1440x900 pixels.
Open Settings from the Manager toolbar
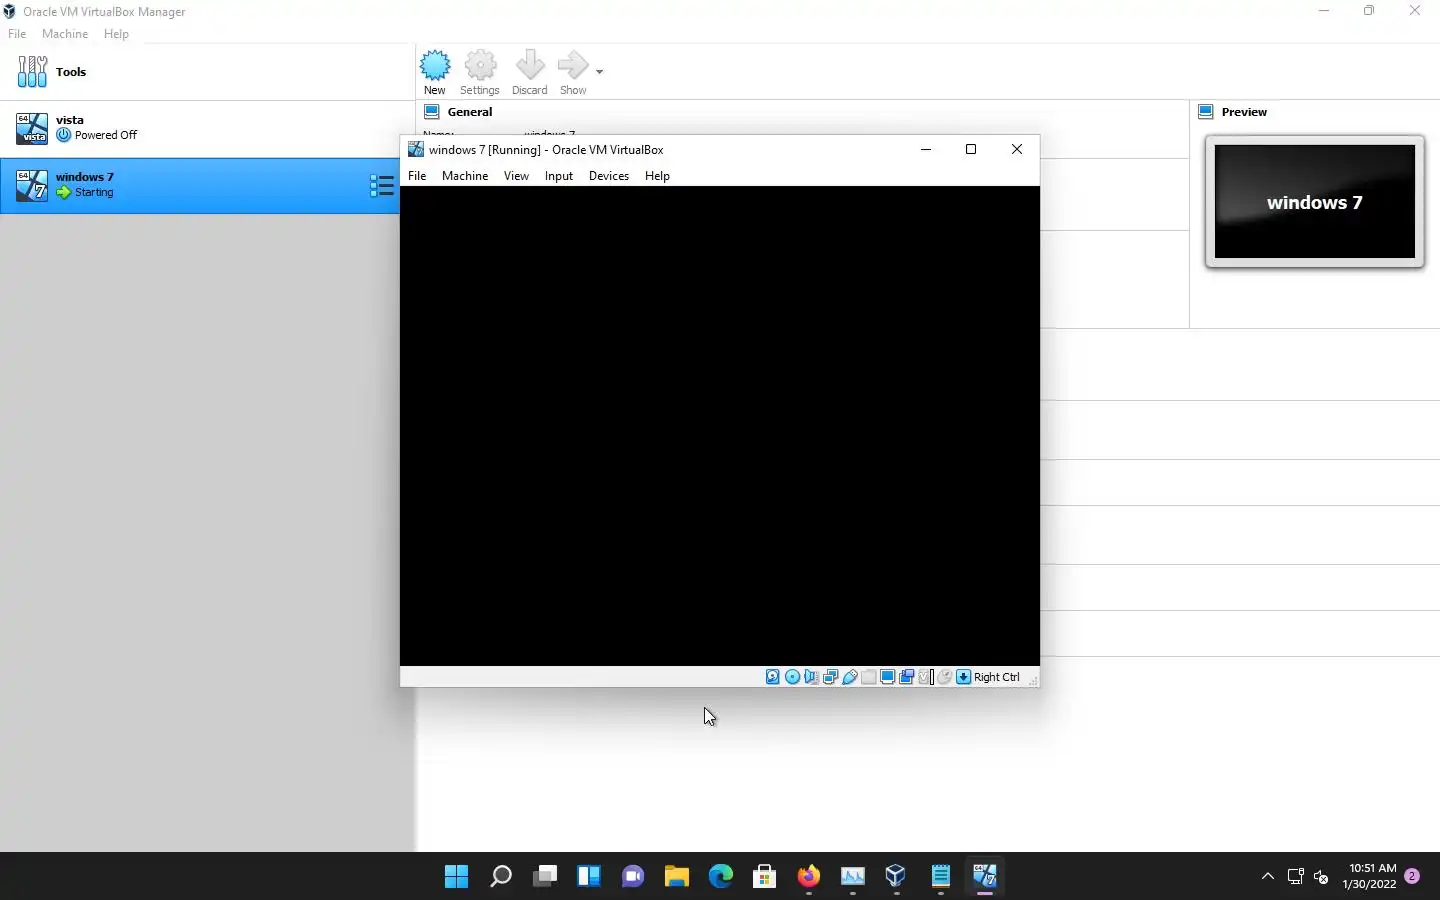click(480, 72)
